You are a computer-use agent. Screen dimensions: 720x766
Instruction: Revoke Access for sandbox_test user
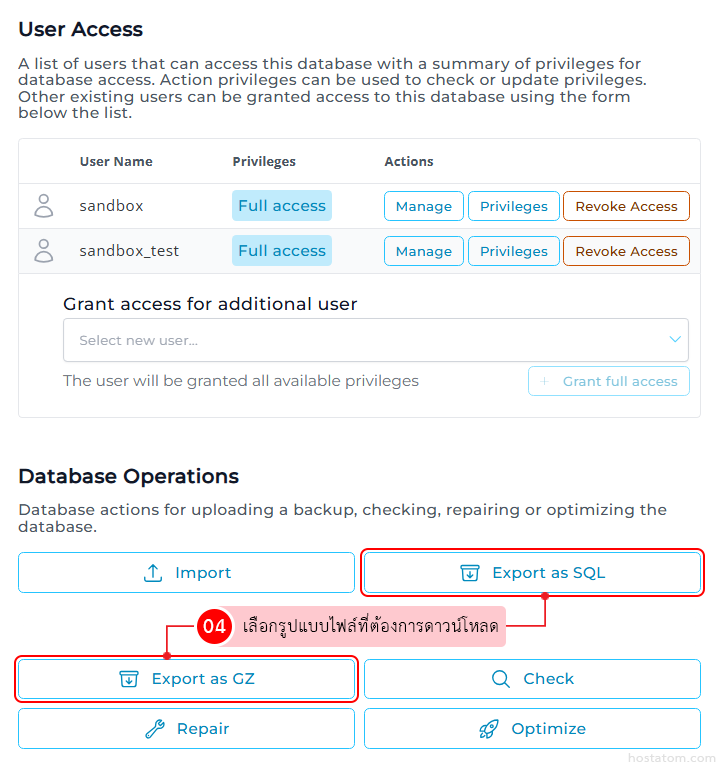tap(626, 251)
